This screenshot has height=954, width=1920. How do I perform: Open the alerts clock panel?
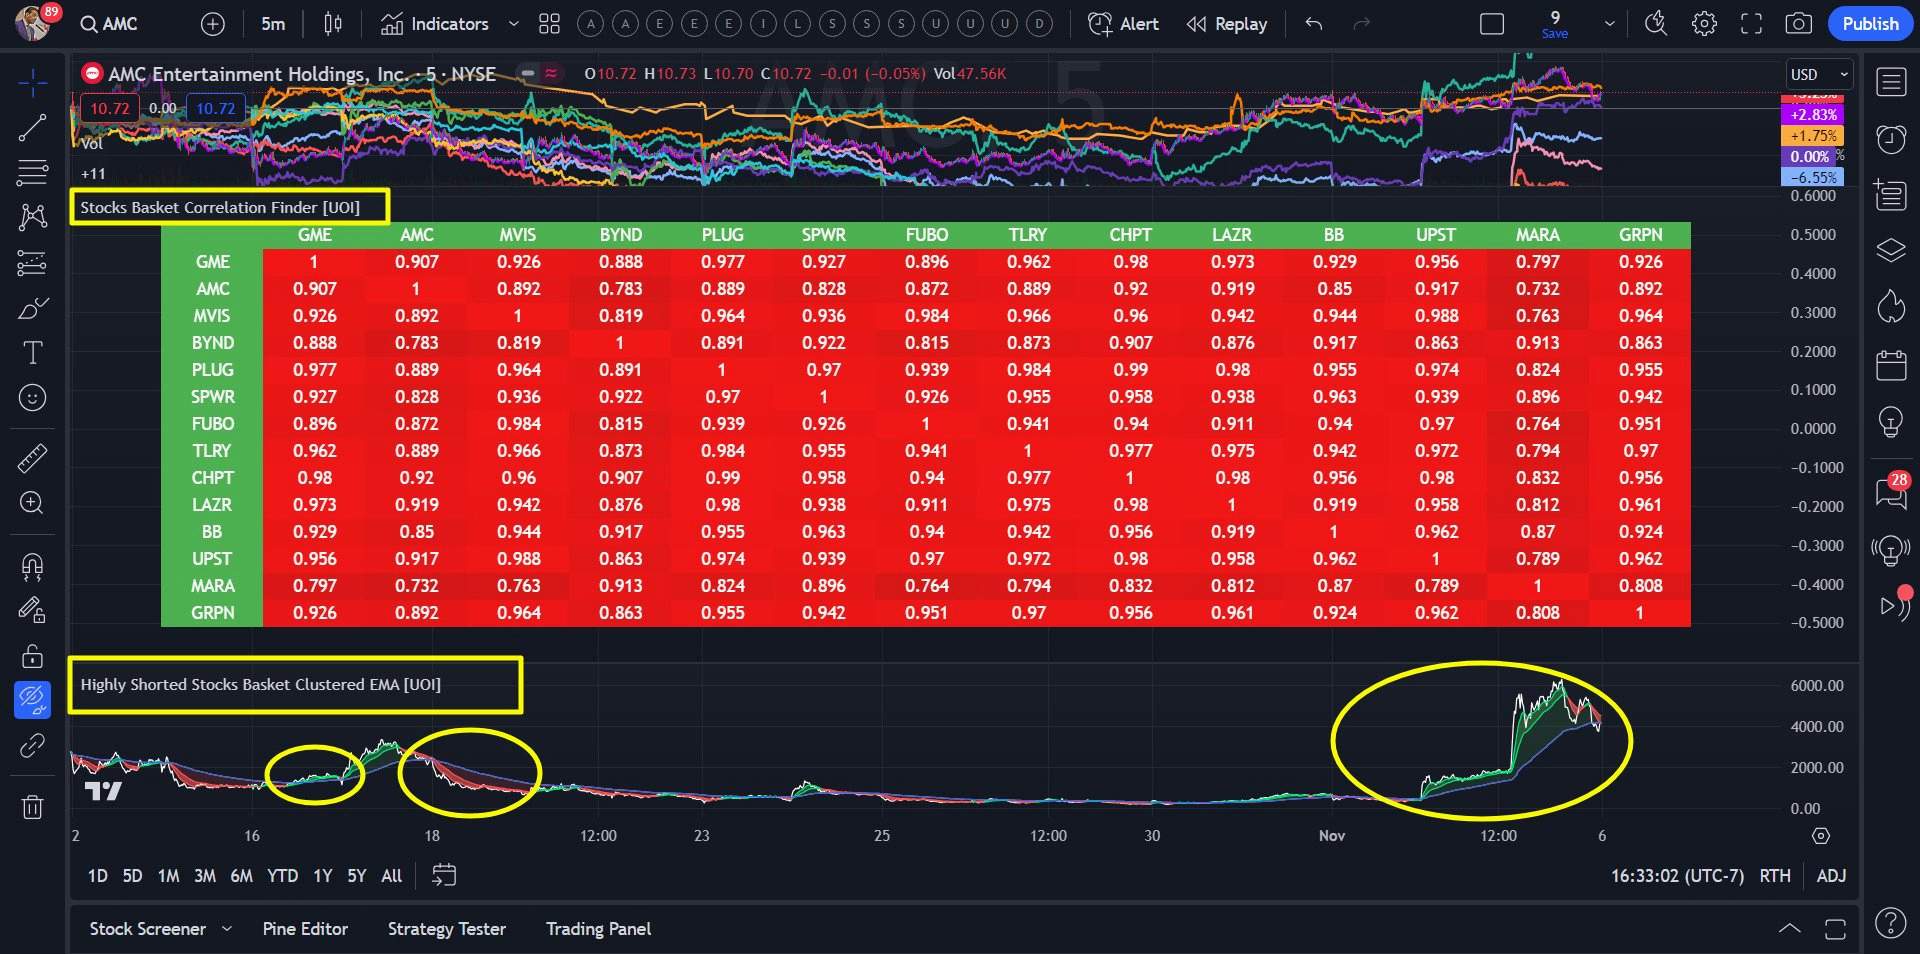click(1890, 139)
